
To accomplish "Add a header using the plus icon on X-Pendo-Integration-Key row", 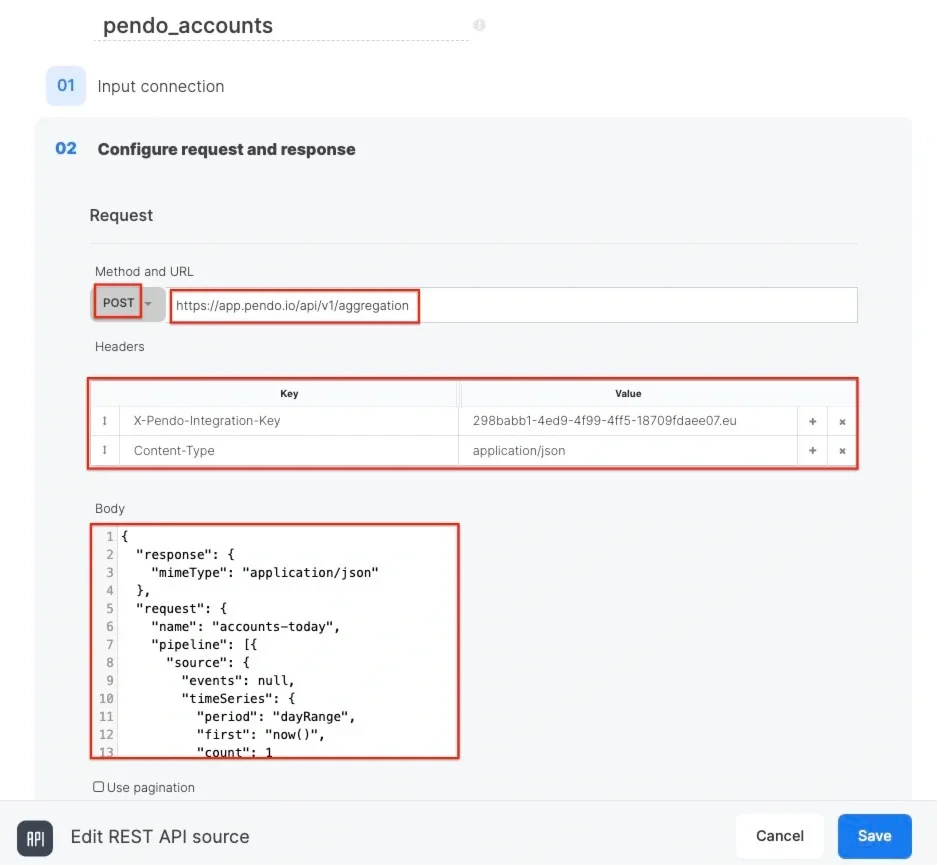I will tap(812, 421).
